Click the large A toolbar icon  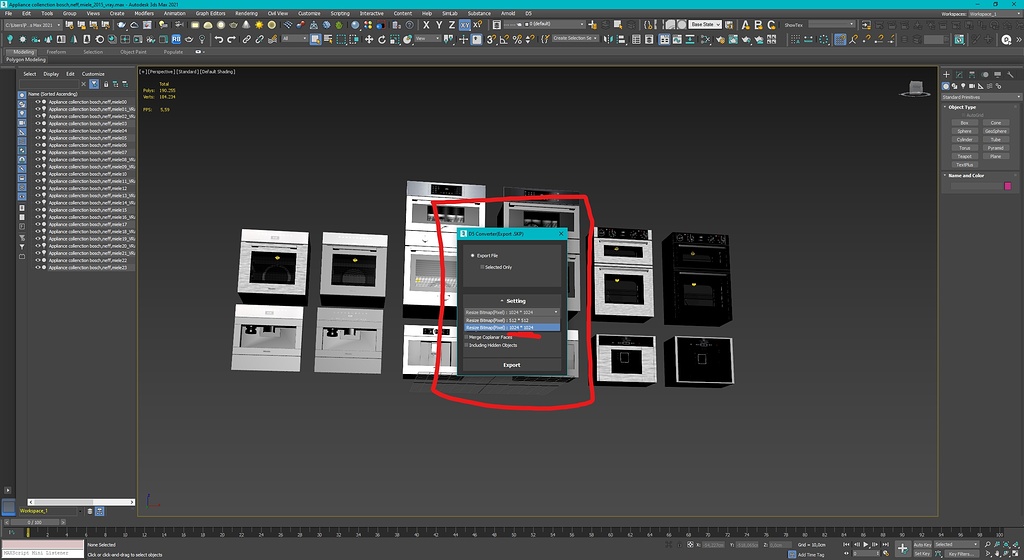point(745,25)
